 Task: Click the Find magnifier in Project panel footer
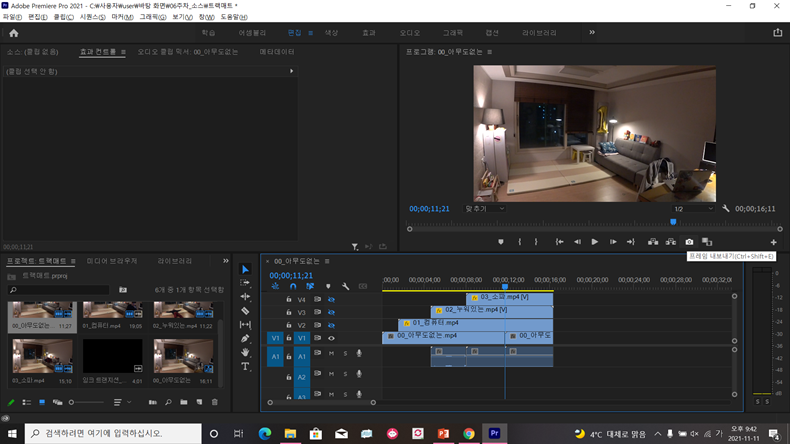pos(168,402)
